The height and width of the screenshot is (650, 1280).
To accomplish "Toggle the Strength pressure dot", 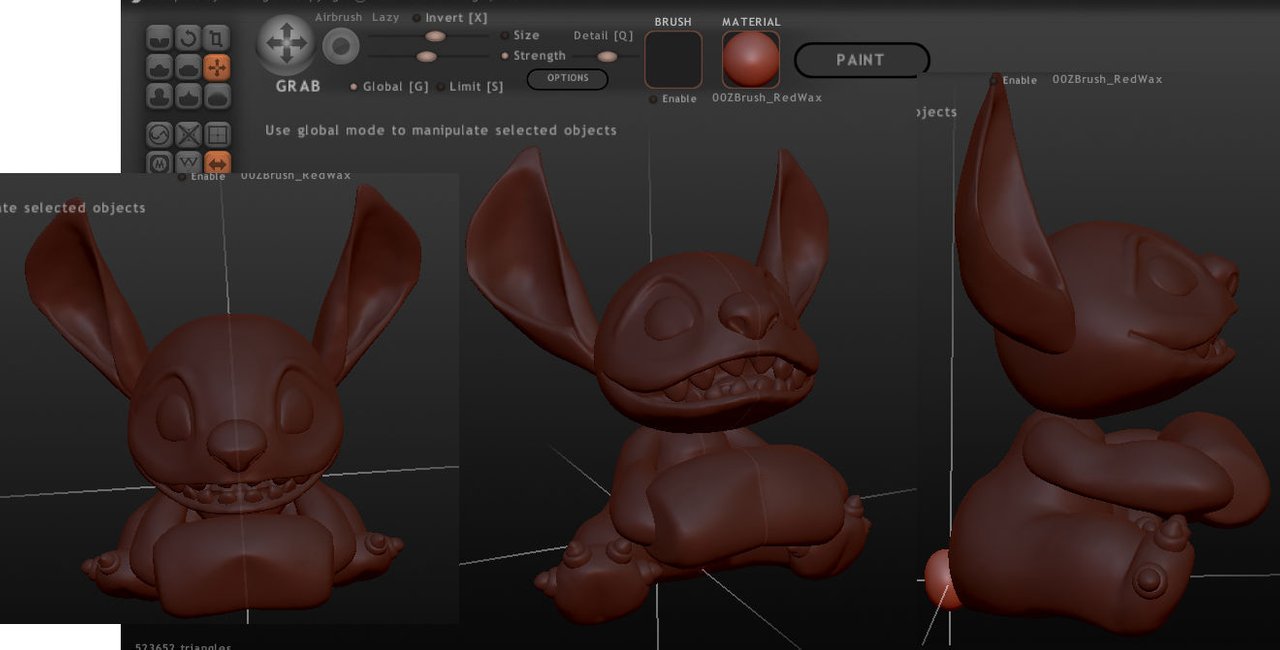I will click(x=505, y=56).
